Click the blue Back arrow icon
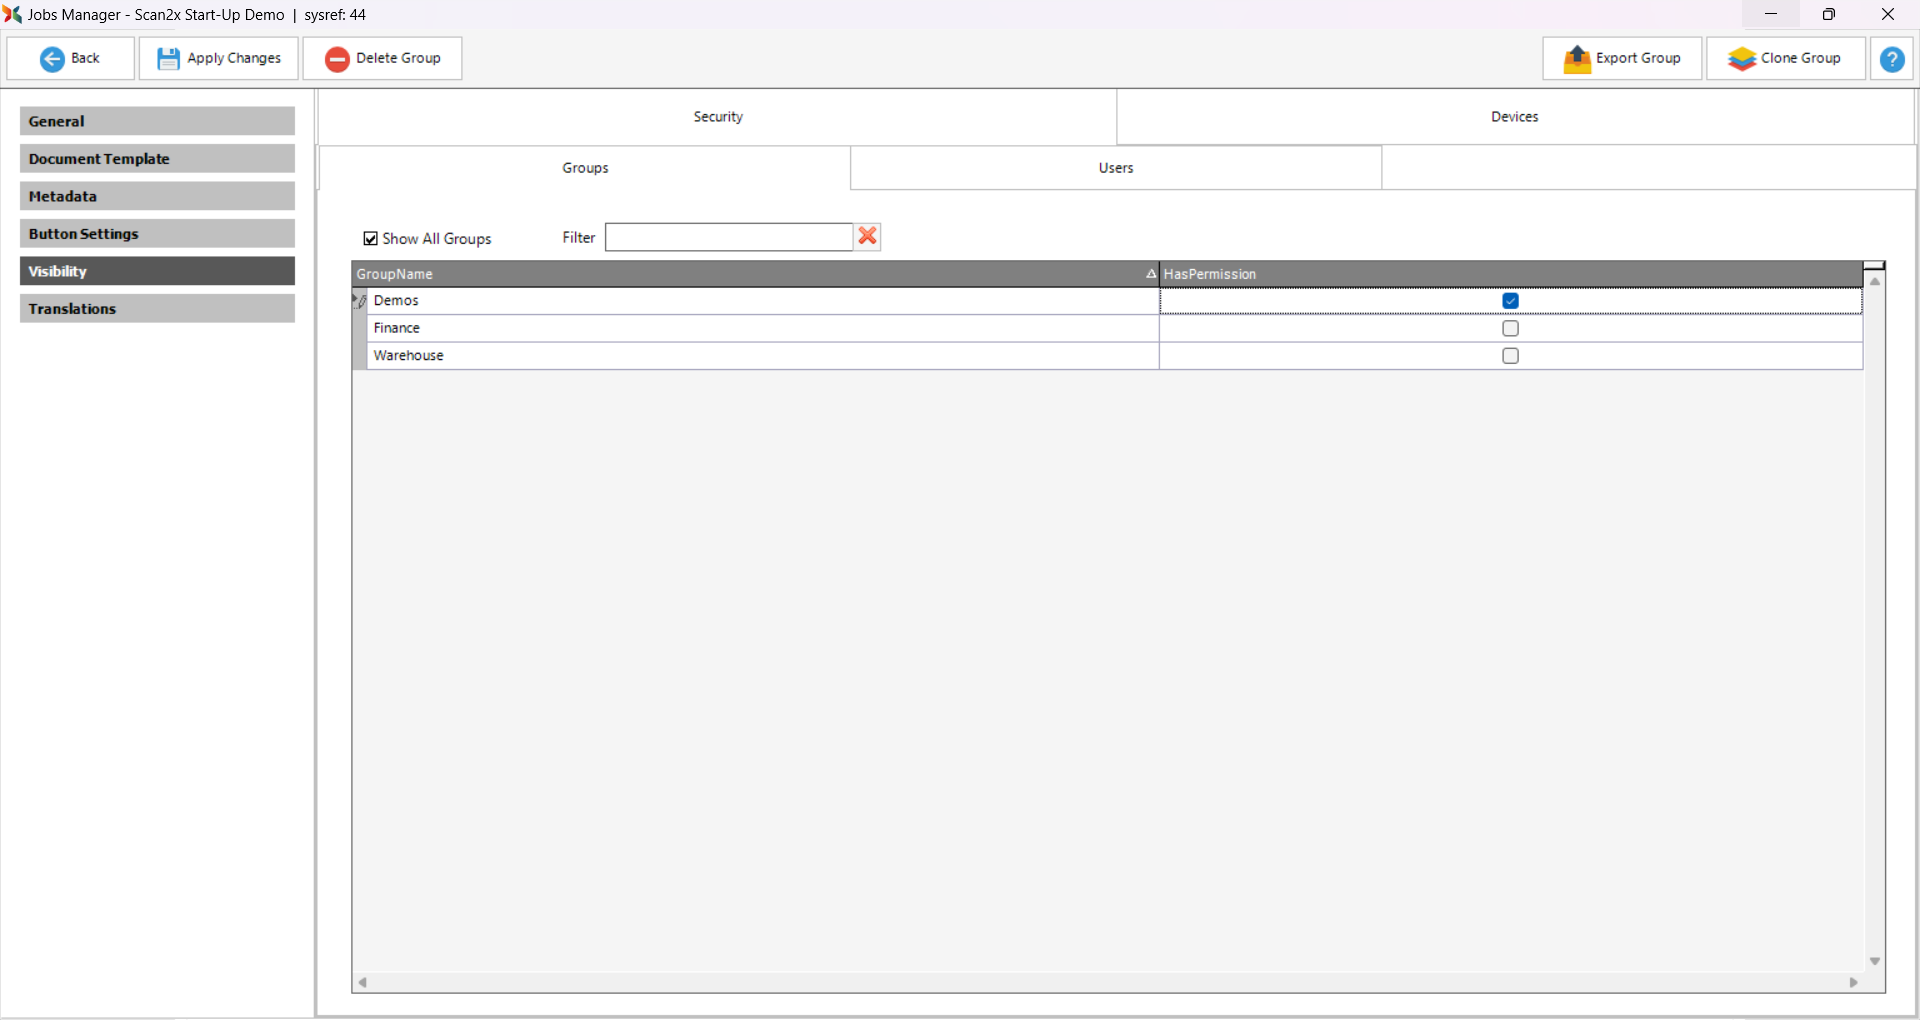 click(x=52, y=59)
